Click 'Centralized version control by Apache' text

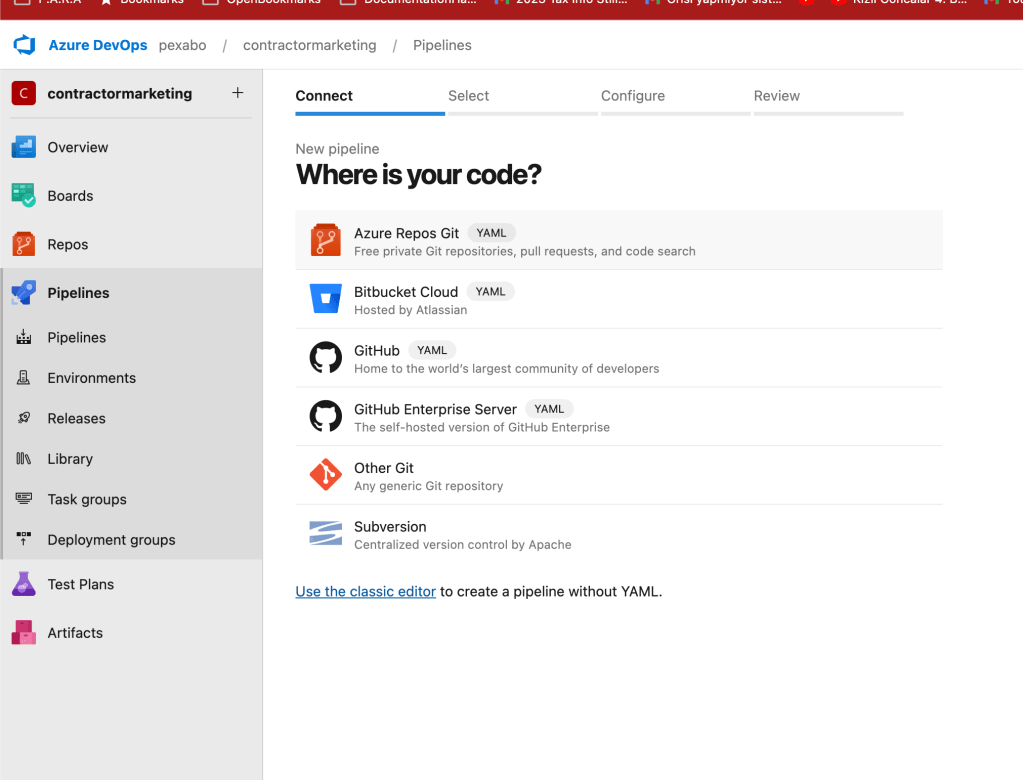pyautogui.click(x=463, y=545)
